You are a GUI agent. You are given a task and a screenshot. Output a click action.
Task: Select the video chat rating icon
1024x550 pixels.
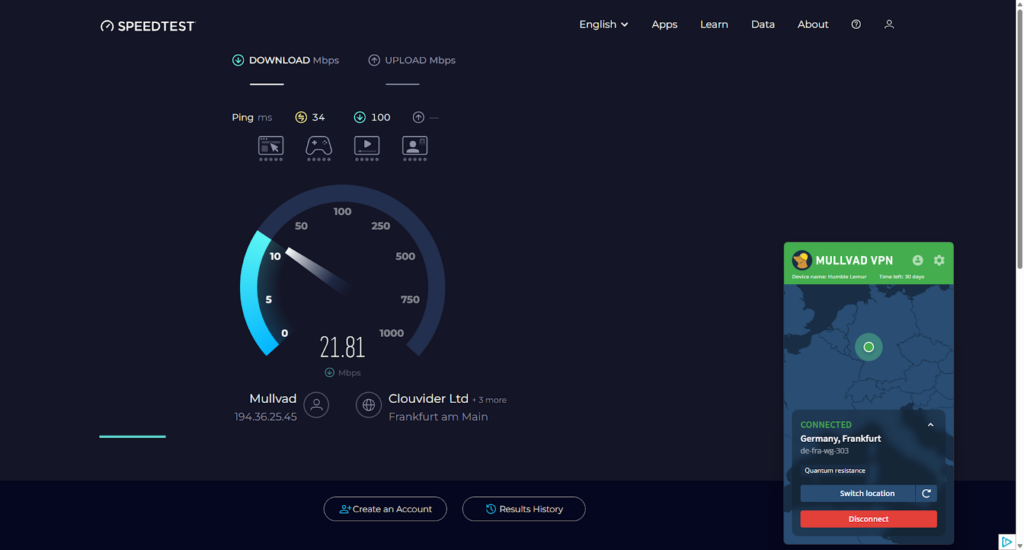coord(415,148)
